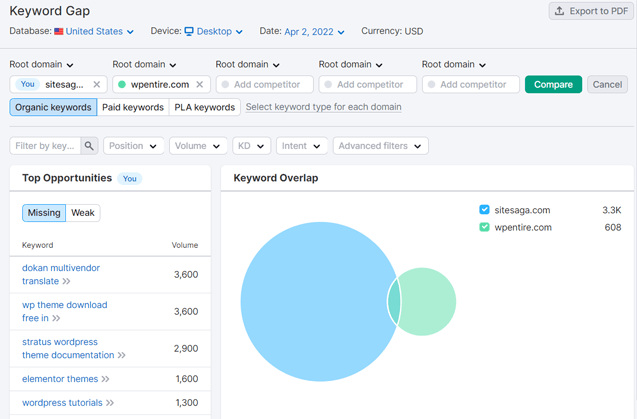Click the last Add competitor field
This screenshot has width=637, height=419.
[471, 85]
